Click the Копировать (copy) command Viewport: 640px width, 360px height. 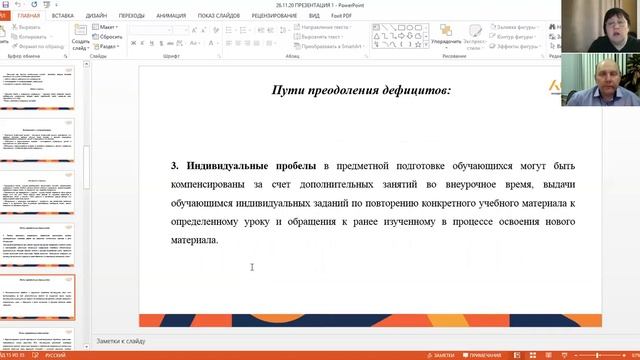(x=29, y=37)
